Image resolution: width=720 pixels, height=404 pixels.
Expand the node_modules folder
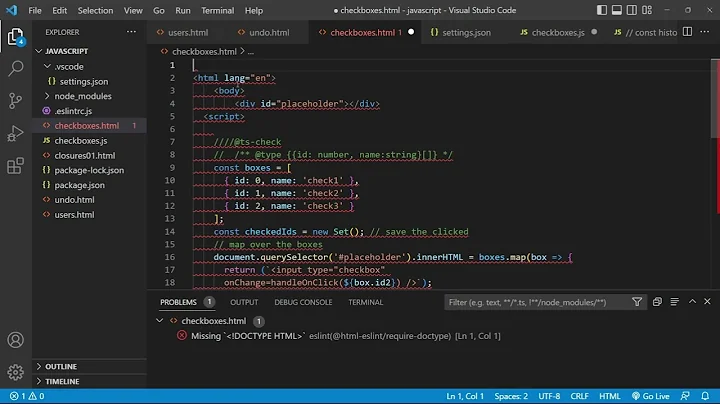[x=47, y=96]
